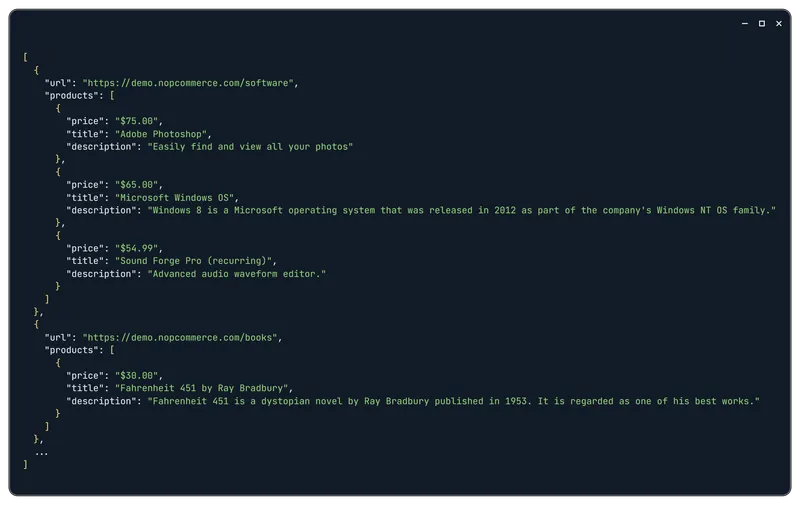Maximize the terminal window
The image size is (800, 505).
[x=762, y=23]
